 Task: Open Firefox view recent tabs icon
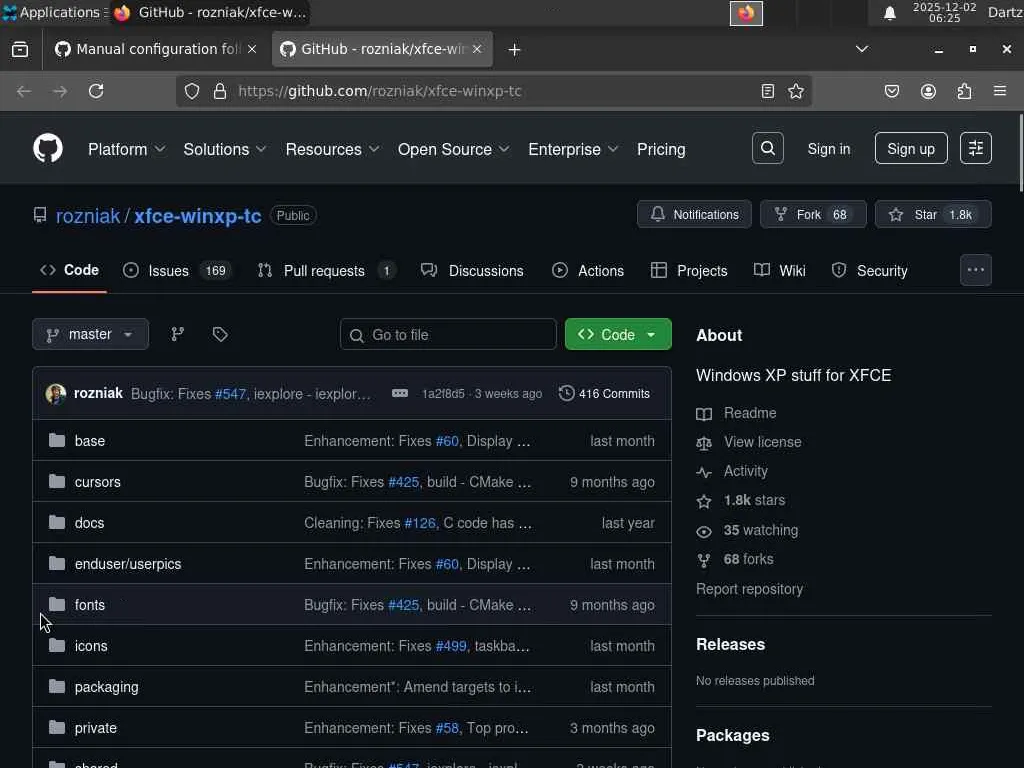[20, 50]
